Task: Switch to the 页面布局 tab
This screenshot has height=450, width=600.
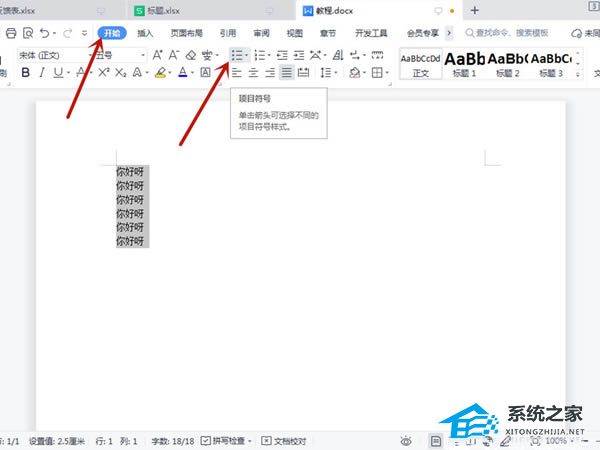Action: [186, 33]
